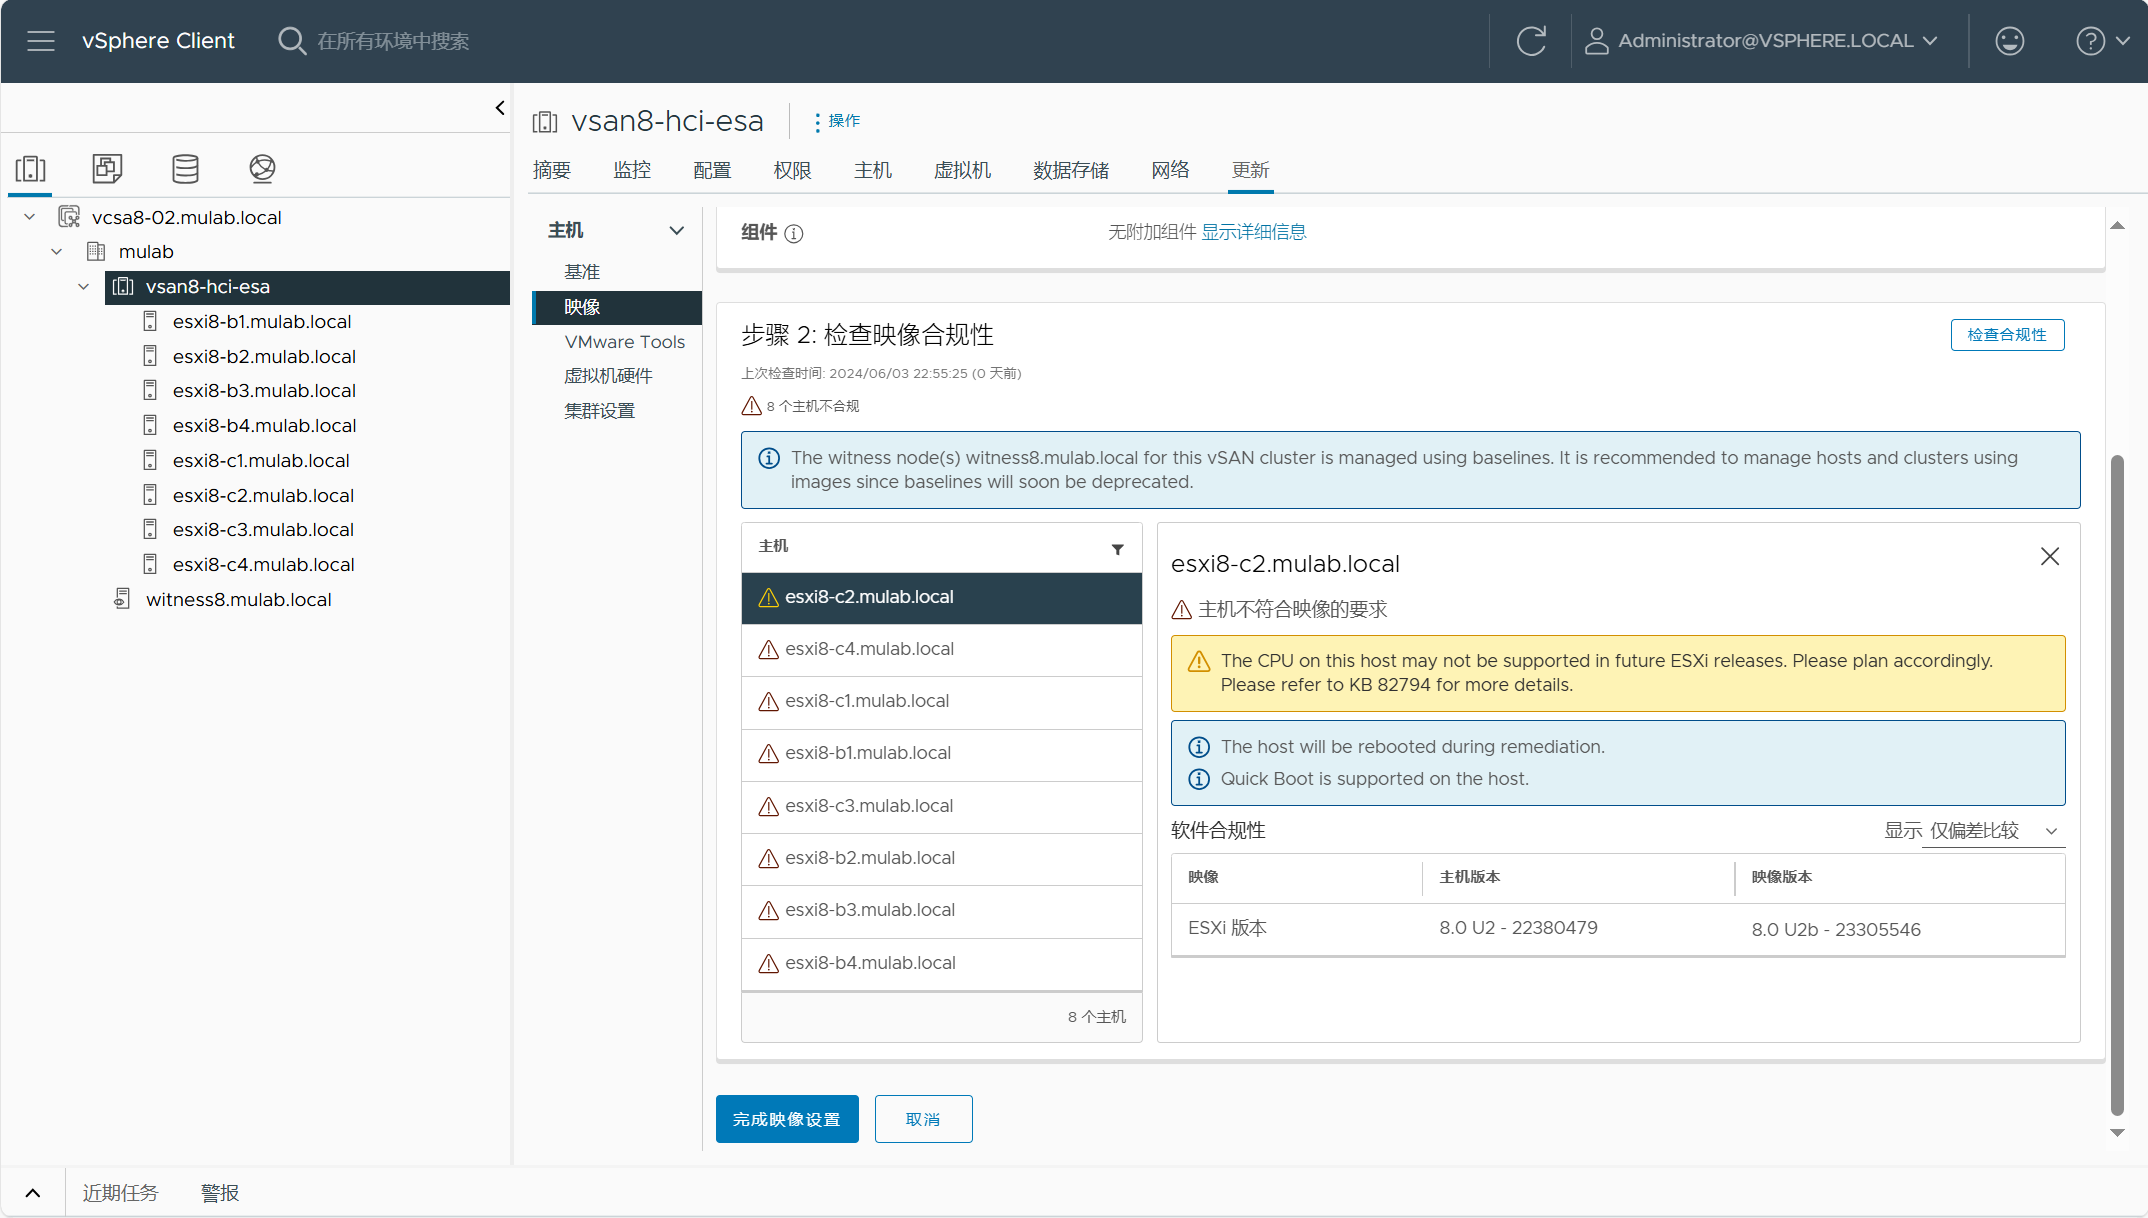Viewport: 2148px width, 1218px height.
Task: Open the hamburger main menu
Action: click(41, 41)
